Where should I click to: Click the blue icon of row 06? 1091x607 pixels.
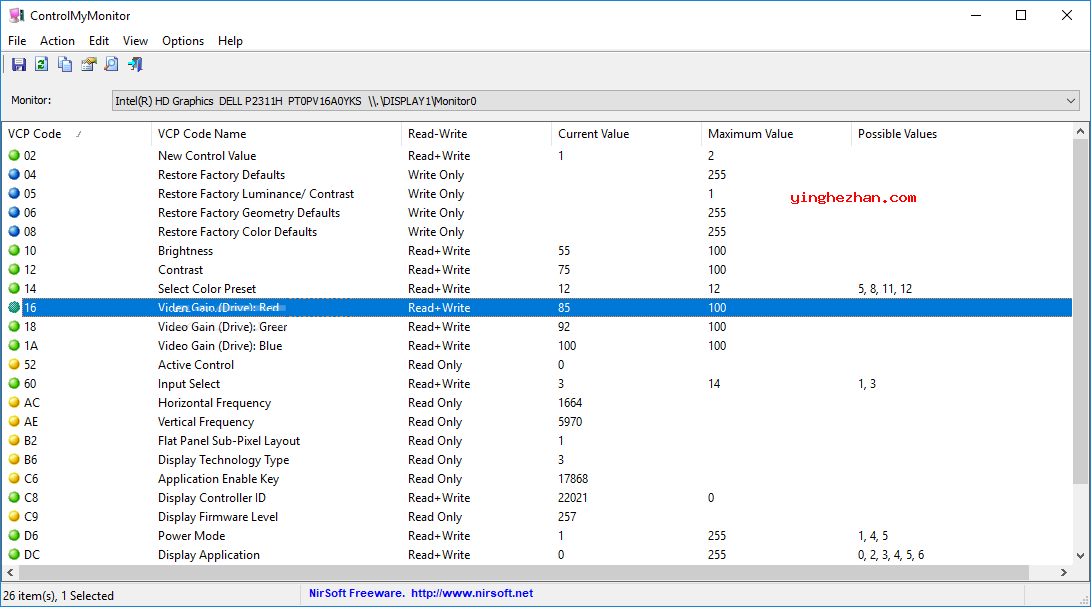pos(14,212)
